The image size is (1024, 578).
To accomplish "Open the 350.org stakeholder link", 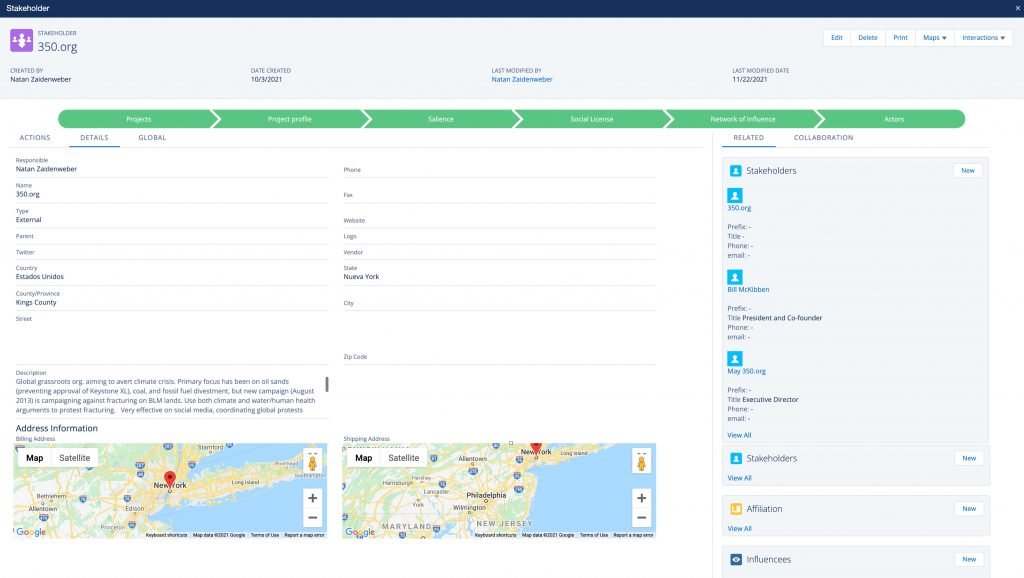I will click(x=739, y=208).
